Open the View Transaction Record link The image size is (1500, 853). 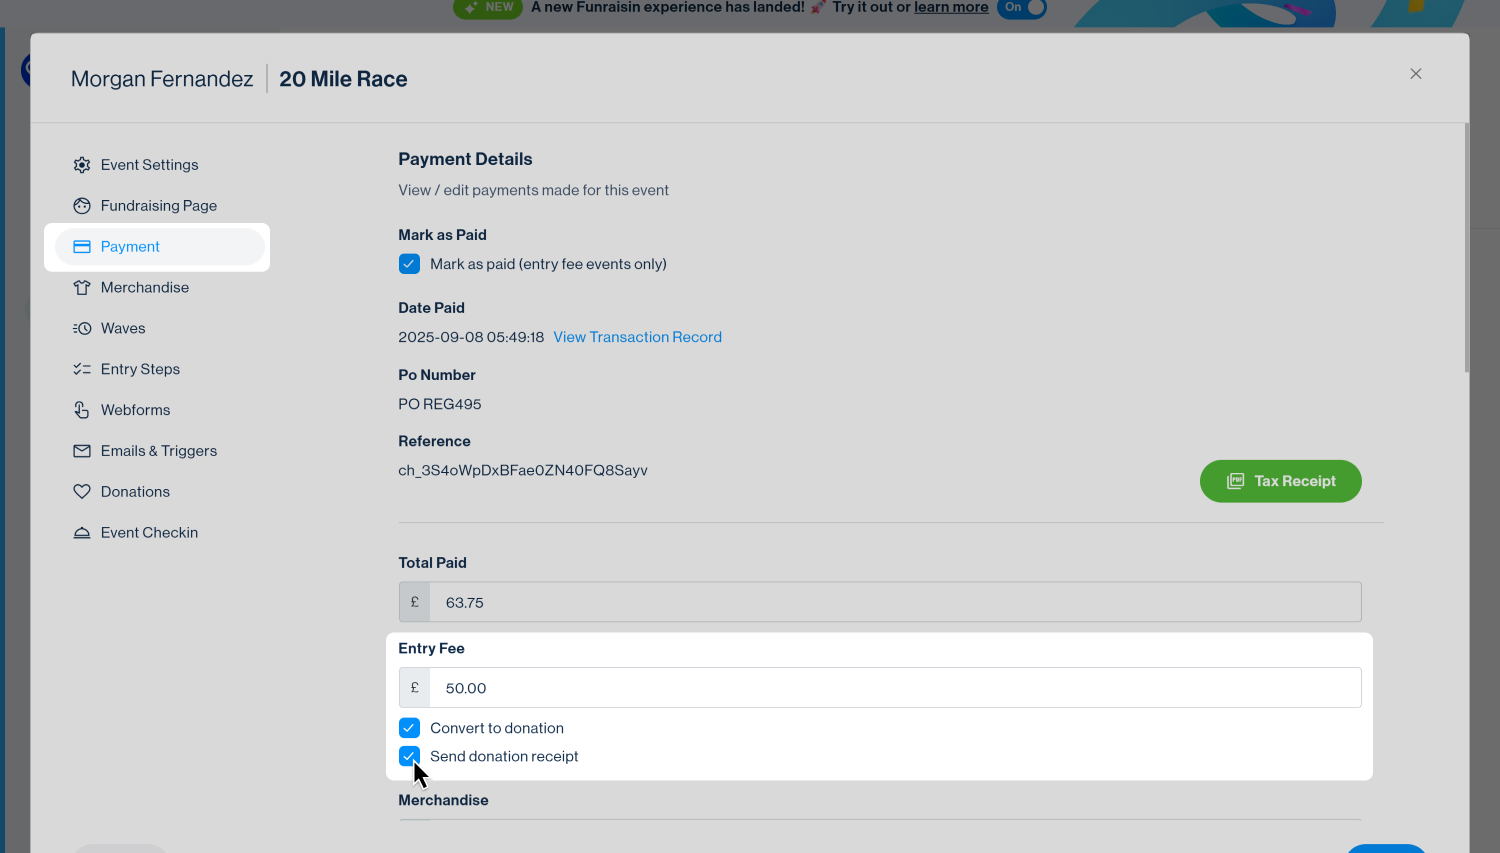637,337
